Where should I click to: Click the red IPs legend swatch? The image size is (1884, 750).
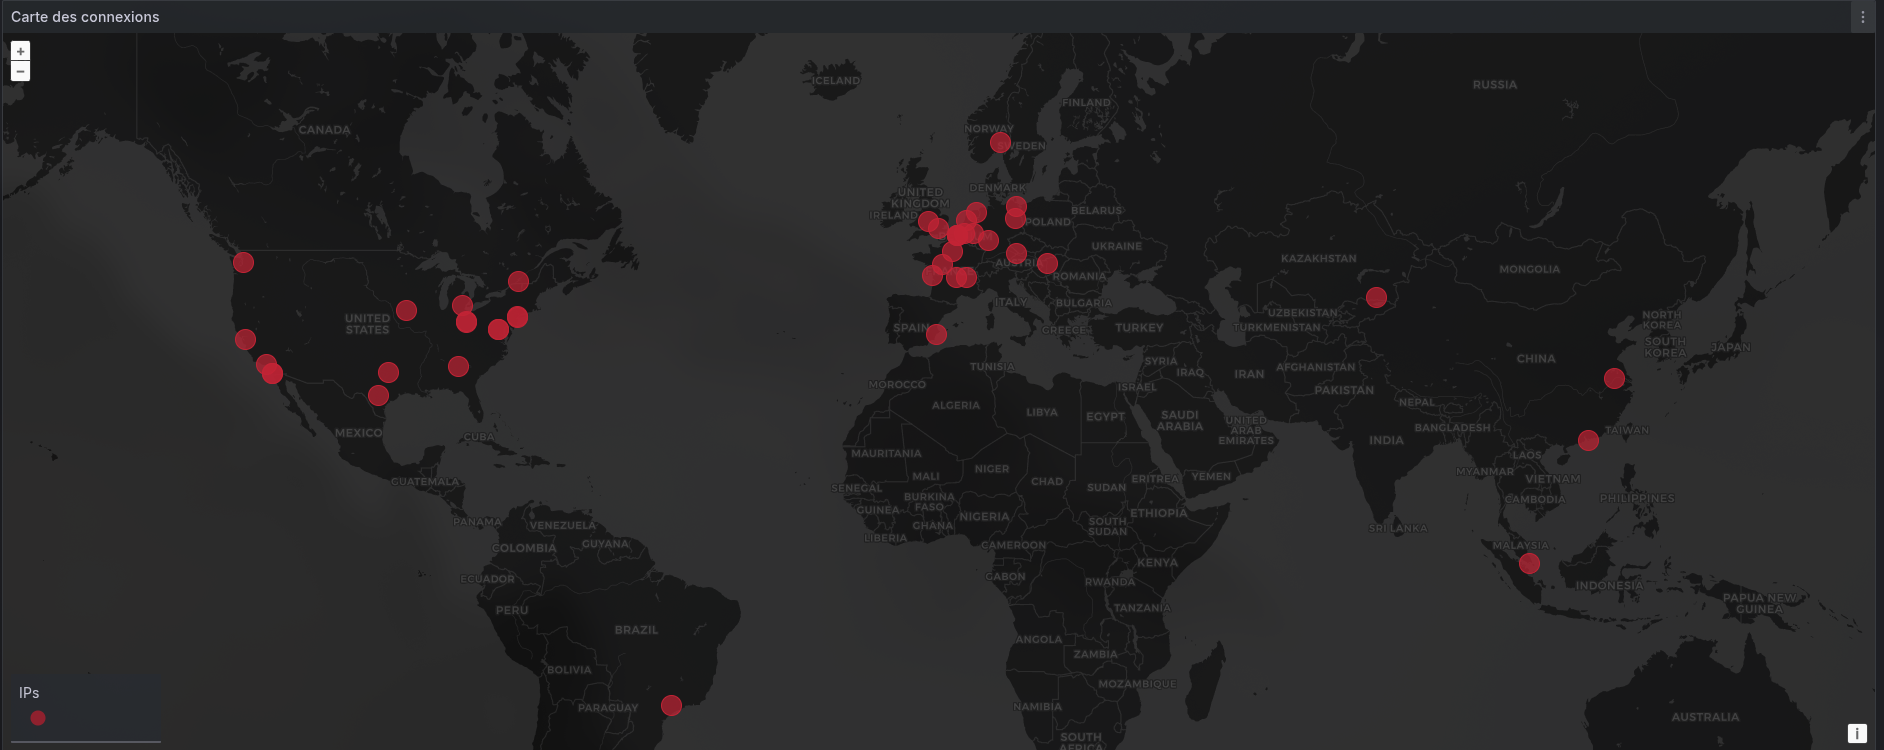[38, 717]
